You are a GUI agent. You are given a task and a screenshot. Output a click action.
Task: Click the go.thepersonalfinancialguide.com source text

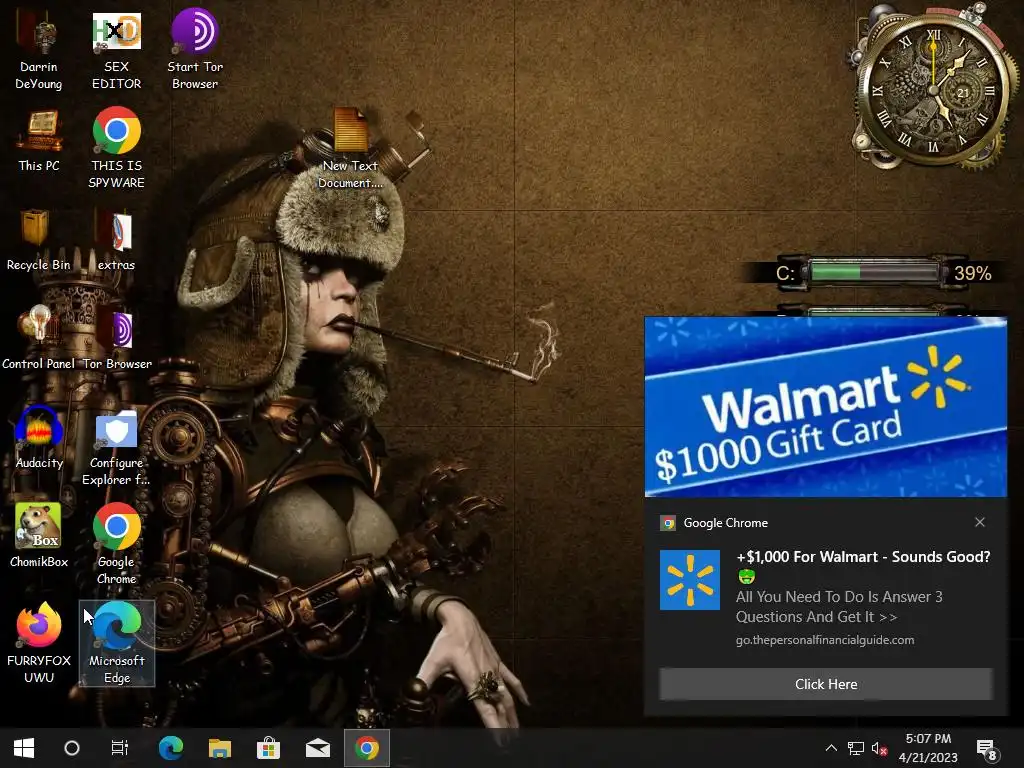click(x=825, y=640)
